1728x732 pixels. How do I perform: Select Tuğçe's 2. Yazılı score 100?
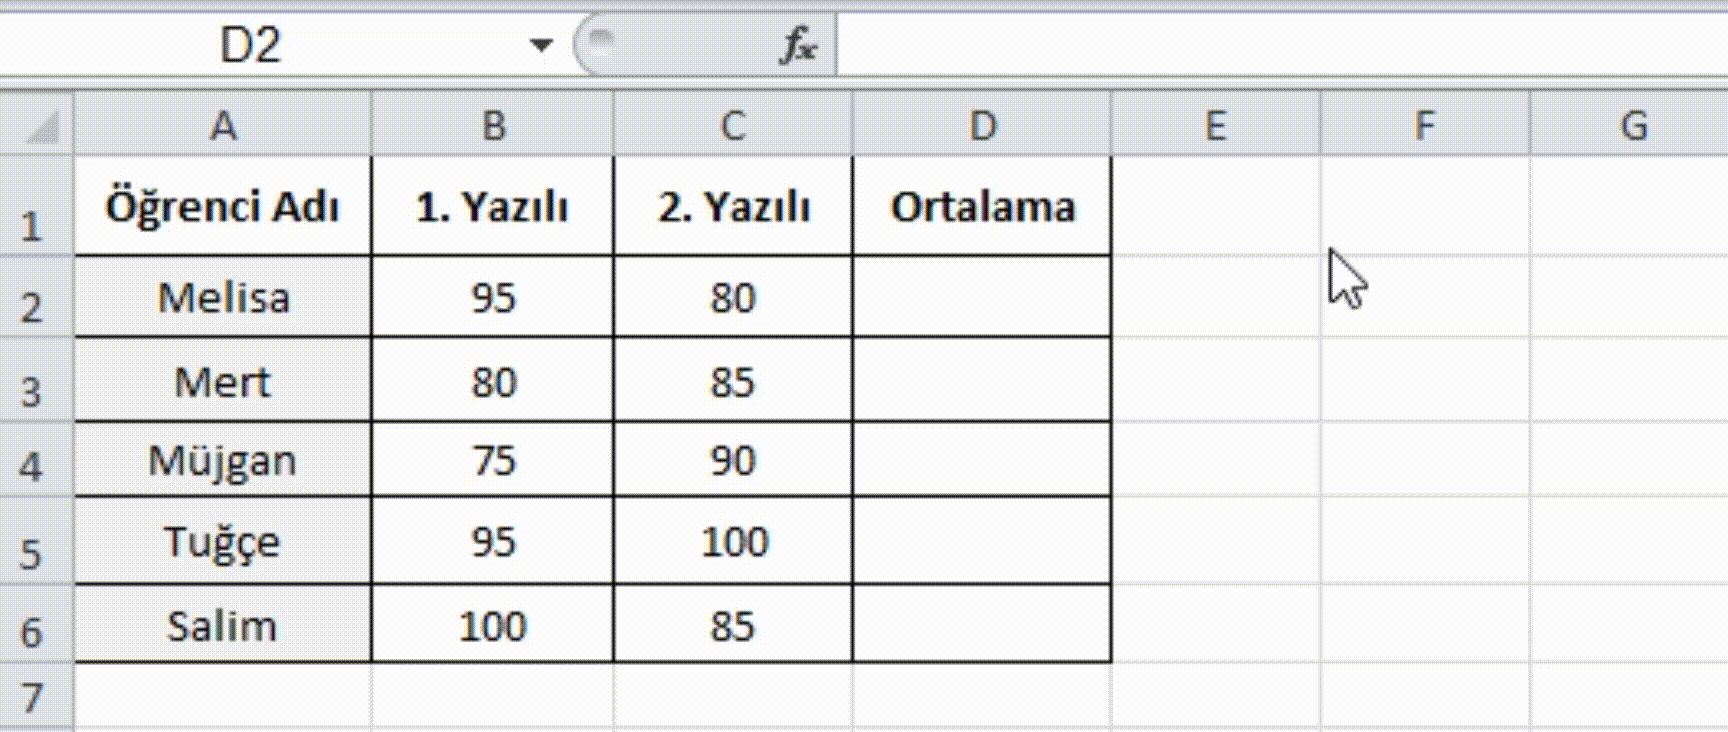733,542
